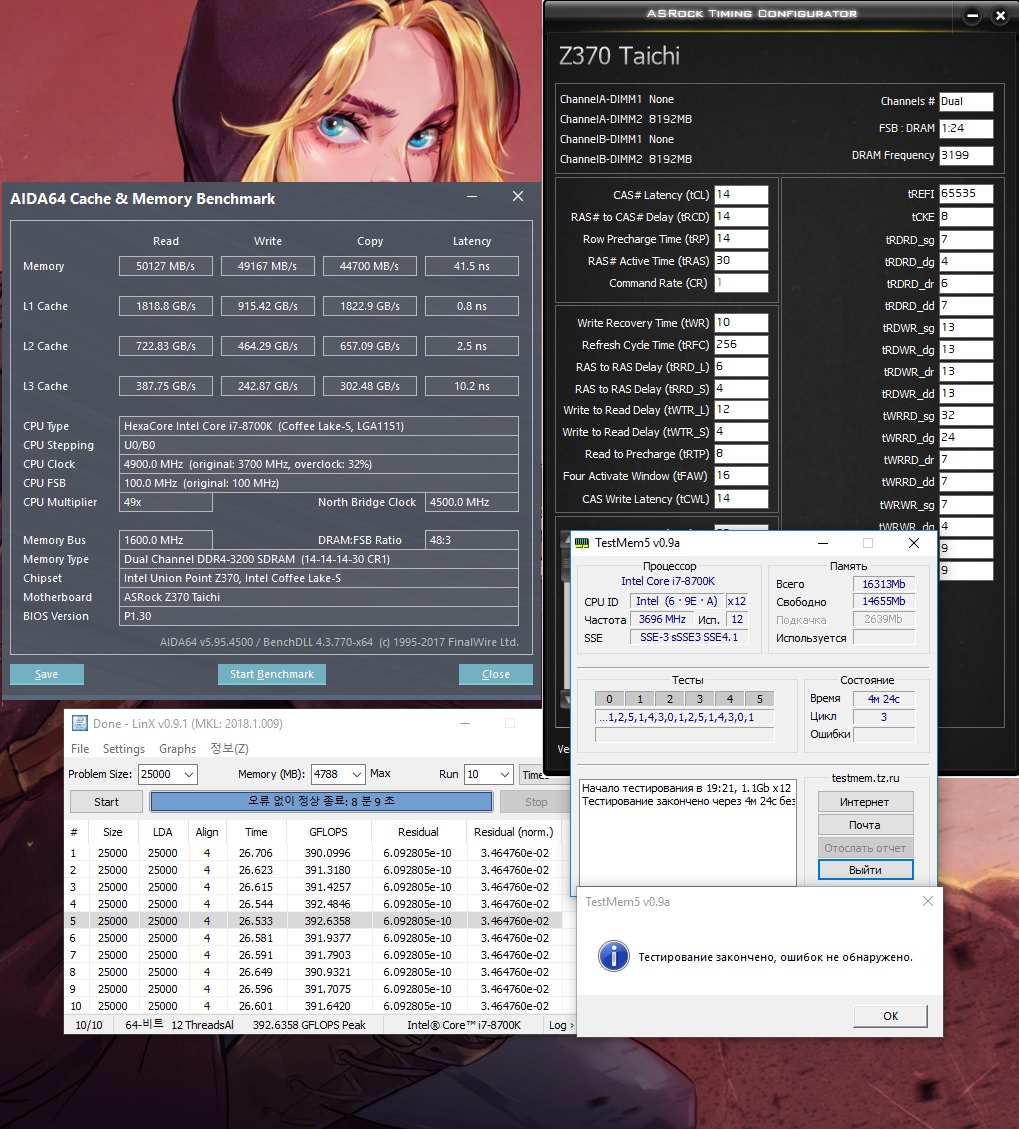Image resolution: width=1019 pixels, height=1129 pixels.
Task: Click the FSB : DRAM ratio field
Action: pyautogui.click(x=966, y=128)
